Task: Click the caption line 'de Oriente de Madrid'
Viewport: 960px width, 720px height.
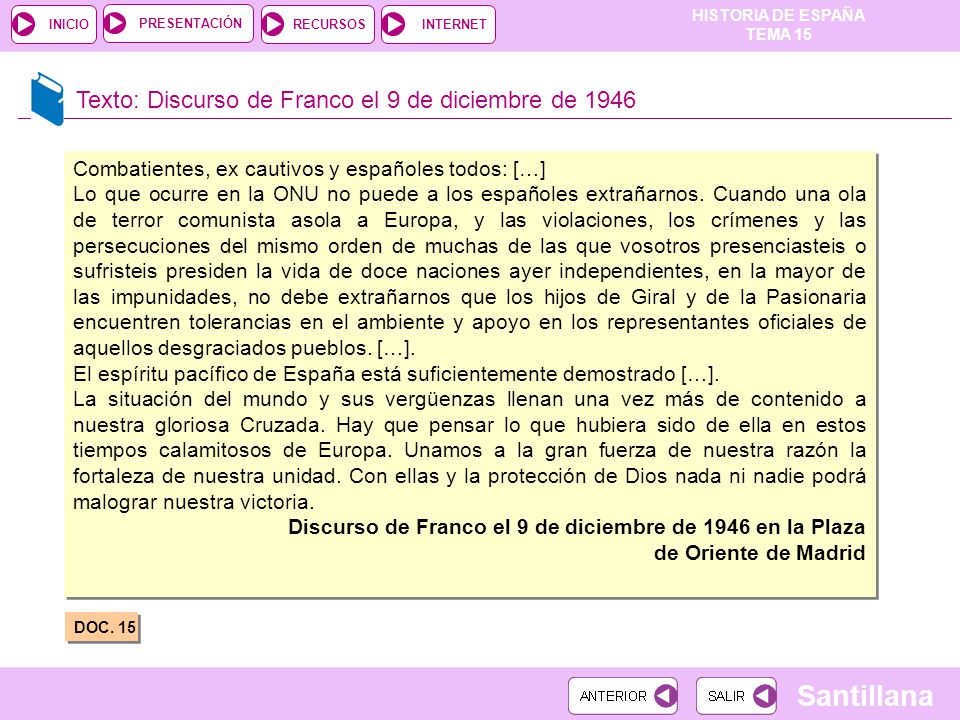Action: [x=760, y=553]
